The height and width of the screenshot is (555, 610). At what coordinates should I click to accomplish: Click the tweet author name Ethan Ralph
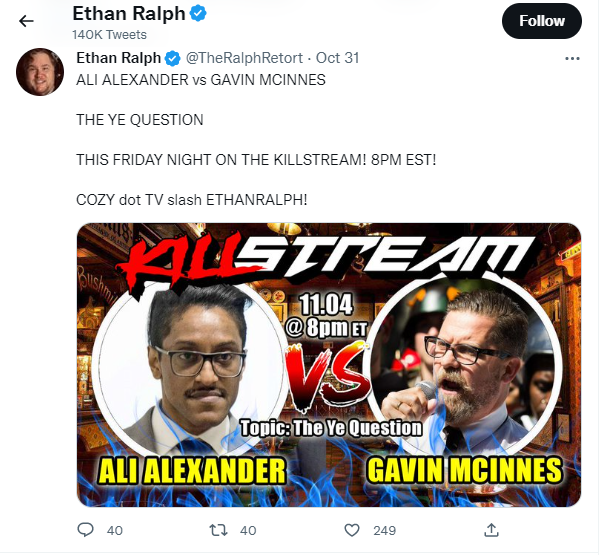(118, 58)
